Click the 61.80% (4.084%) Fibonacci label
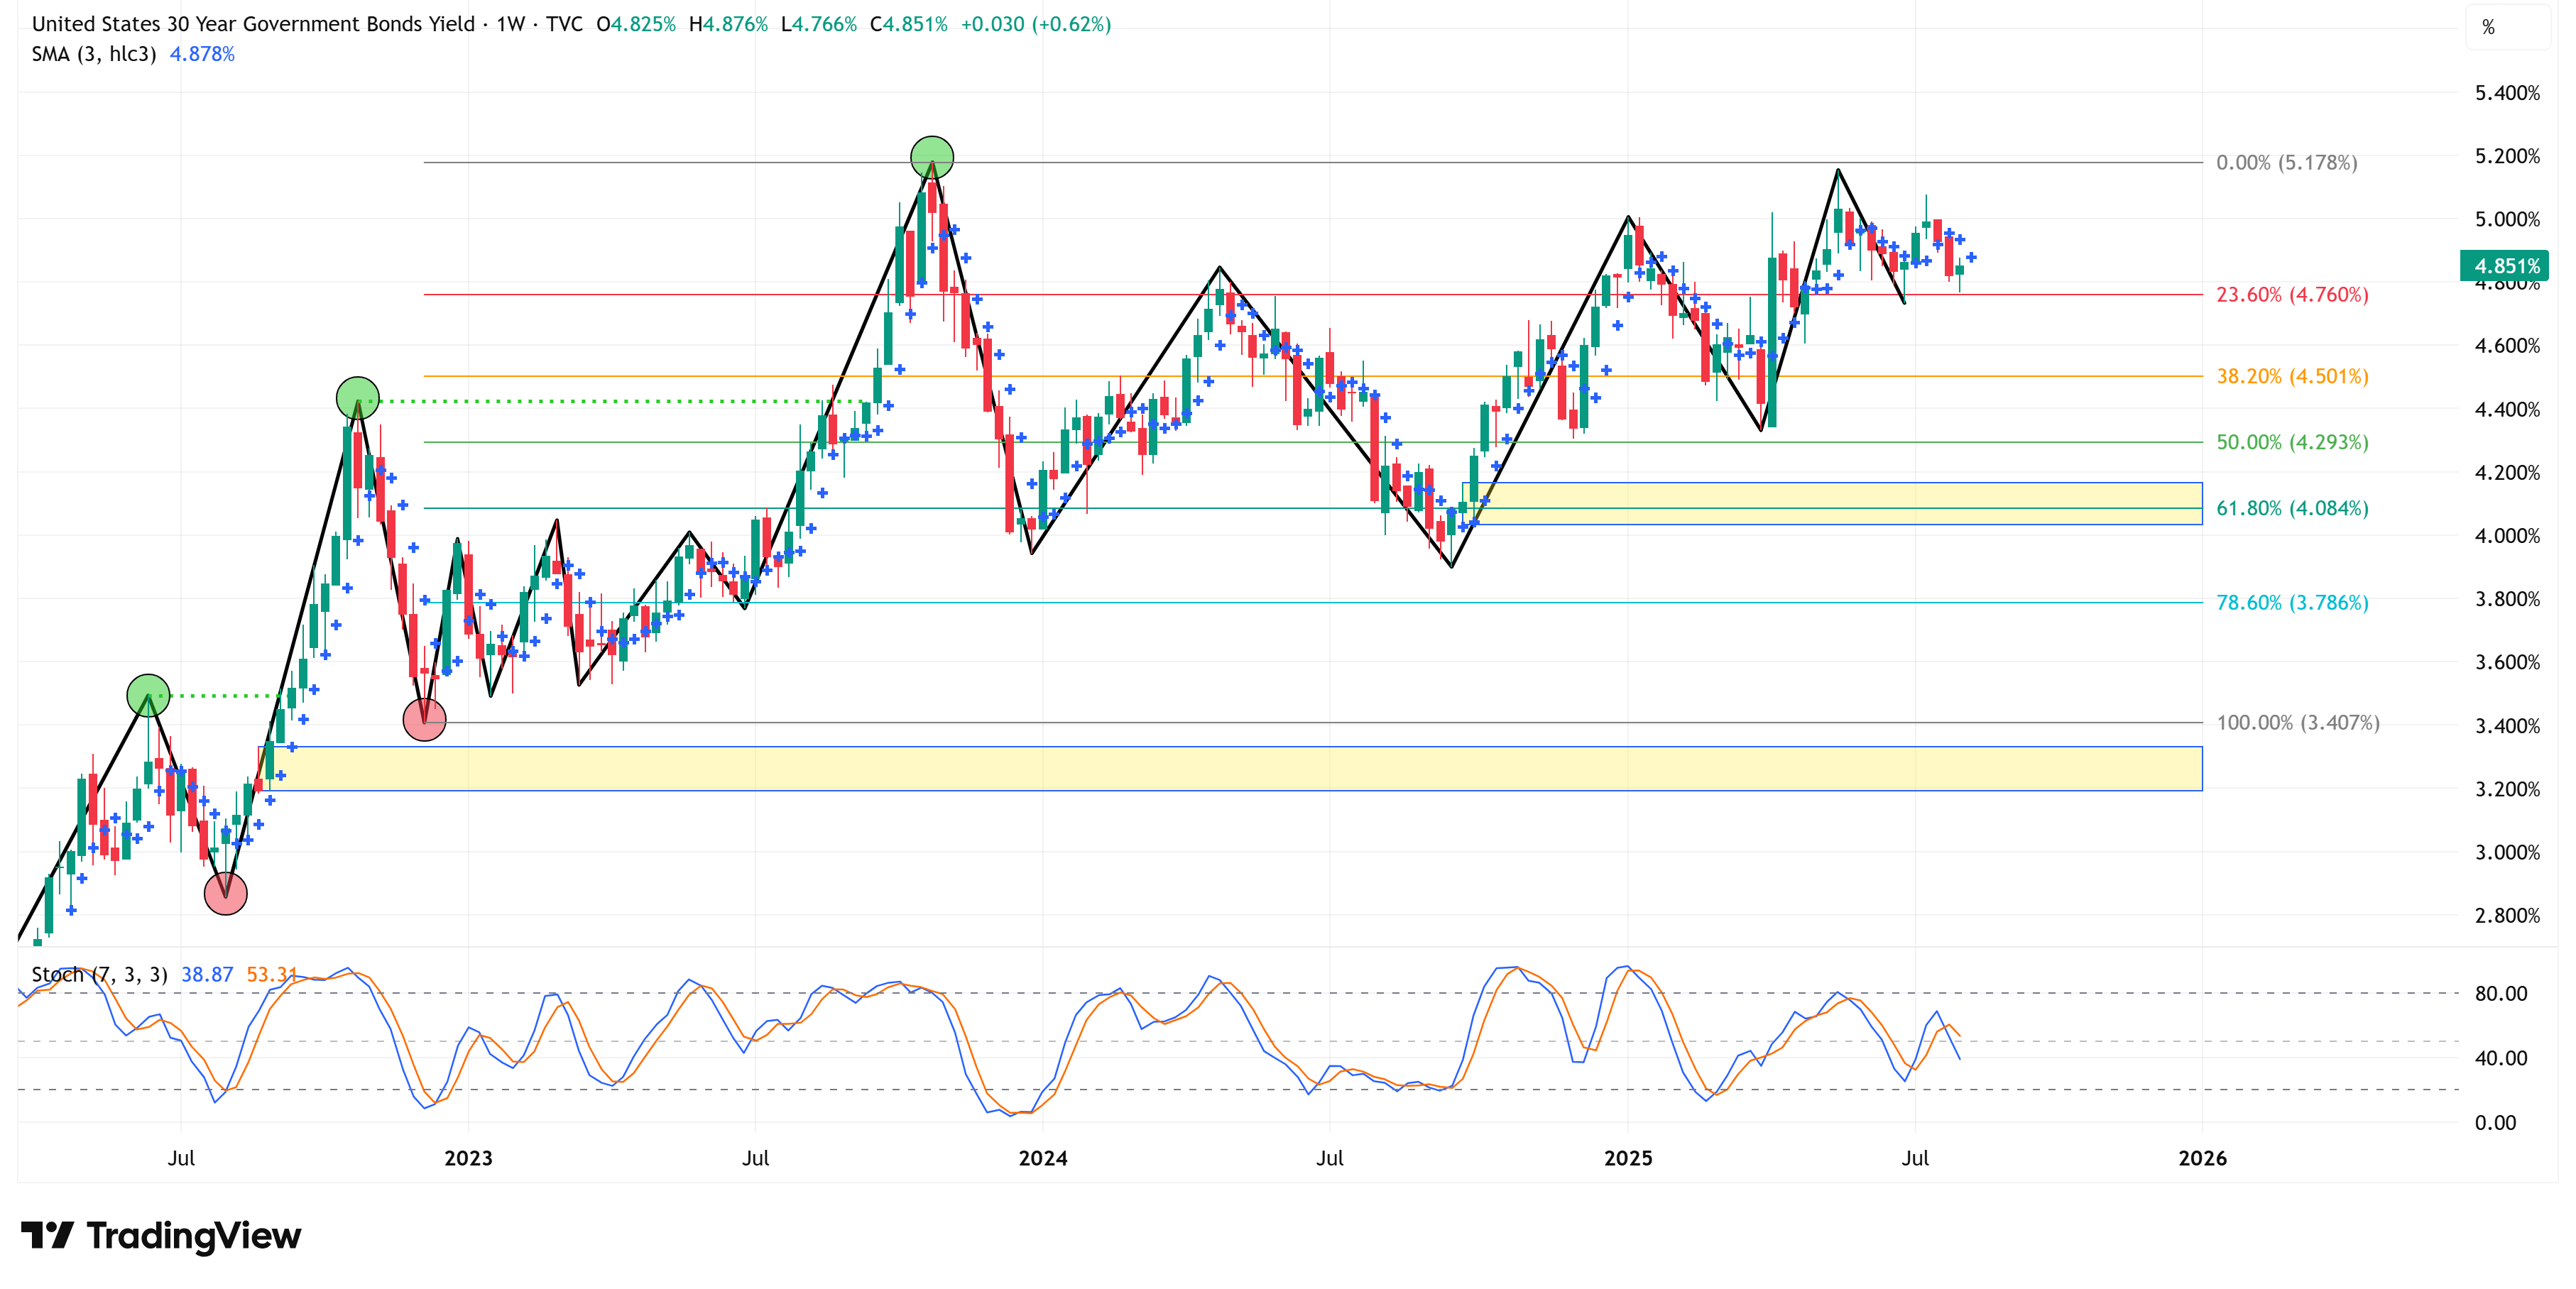This screenshot has width=2576, height=1289. 2291,508
